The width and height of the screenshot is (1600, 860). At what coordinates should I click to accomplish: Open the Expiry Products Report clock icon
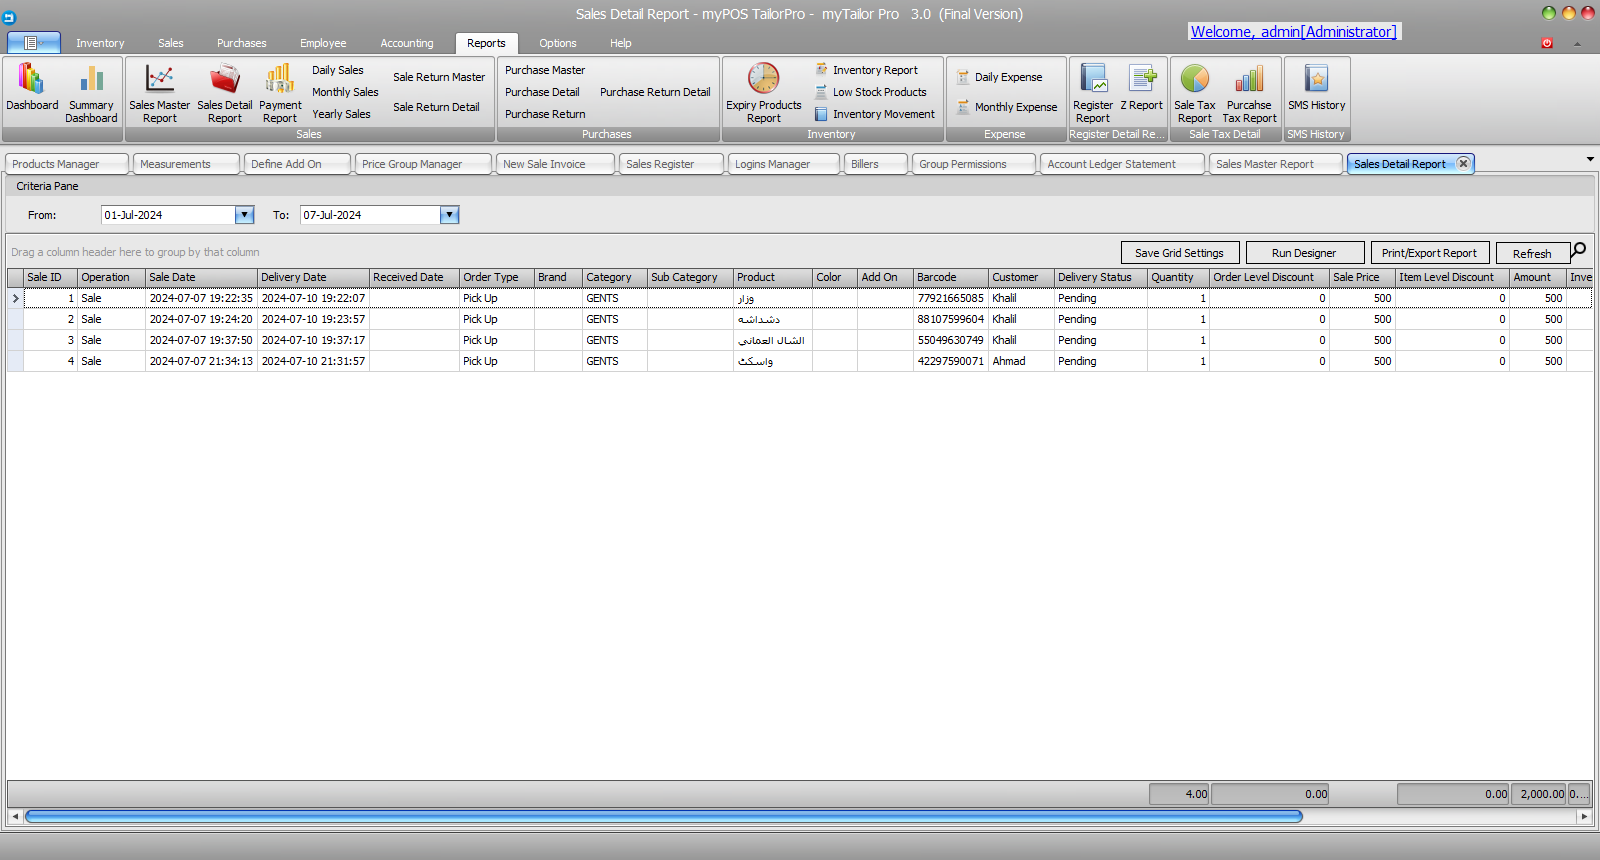coord(764,79)
